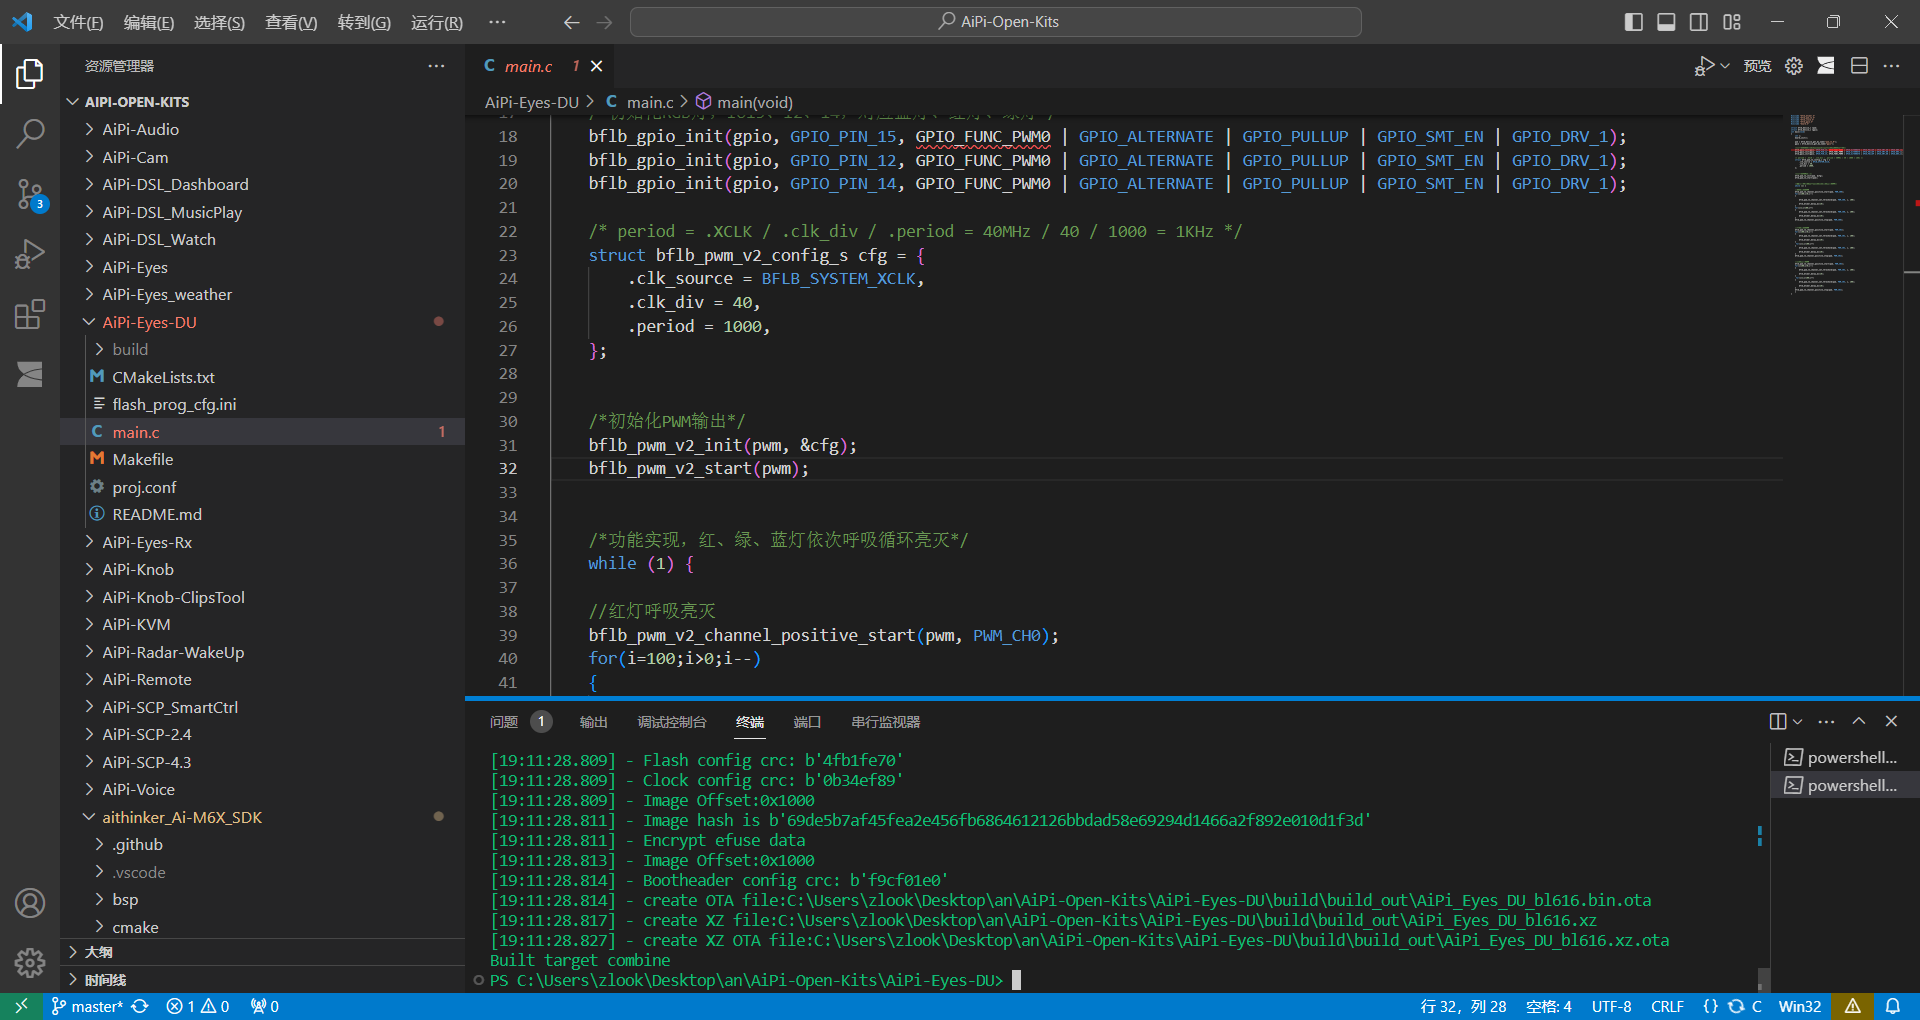The height and width of the screenshot is (1020, 1920).
Task: Close the terminal panel
Action: [x=1891, y=722]
